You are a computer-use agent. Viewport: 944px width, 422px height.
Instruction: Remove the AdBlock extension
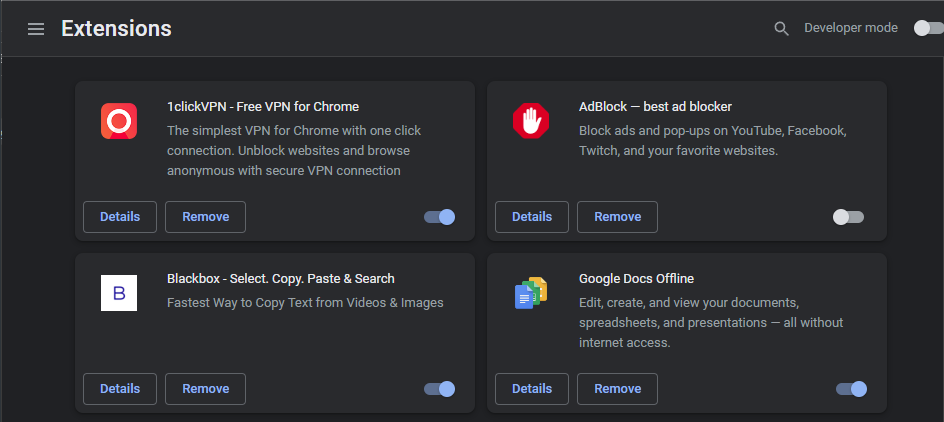(x=617, y=217)
